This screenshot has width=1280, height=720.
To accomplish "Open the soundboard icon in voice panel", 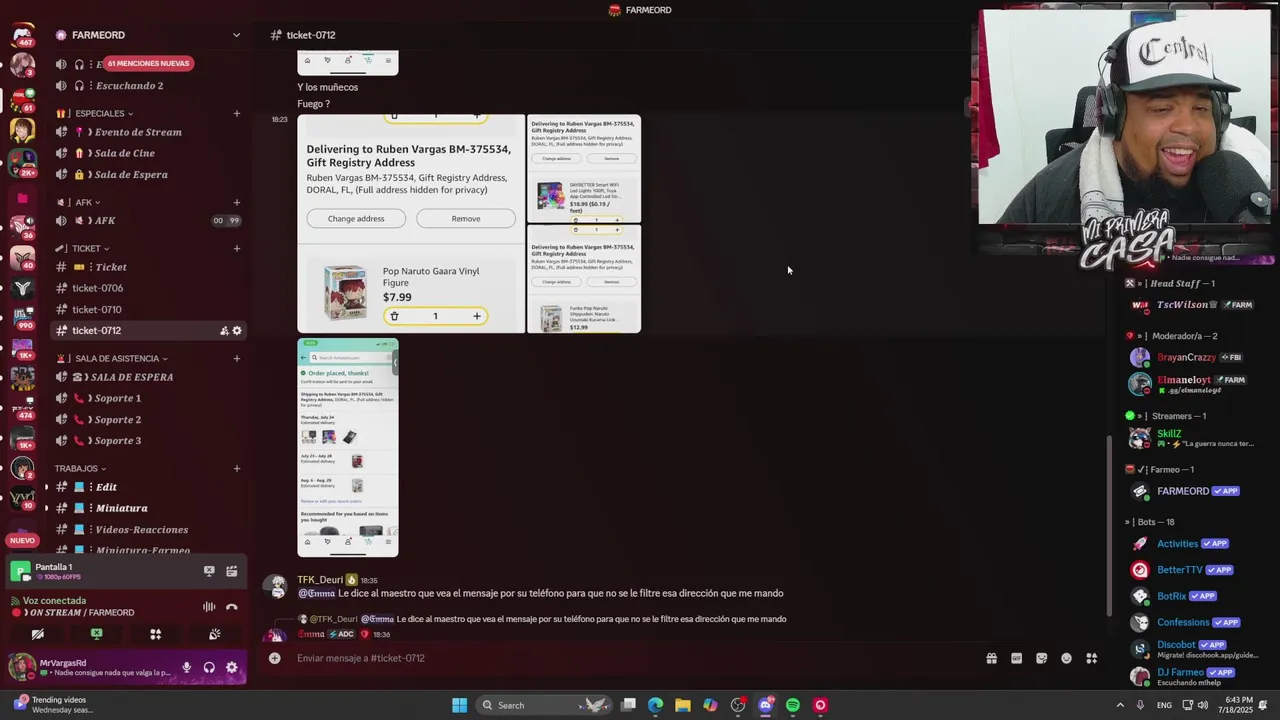I will click(x=214, y=634).
